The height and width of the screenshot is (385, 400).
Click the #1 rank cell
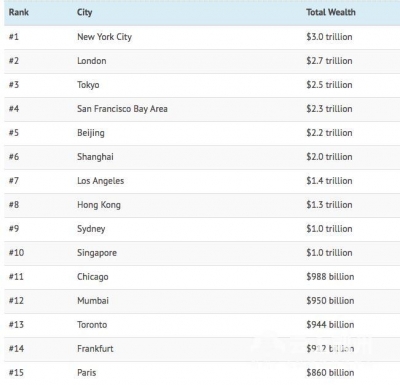coord(14,37)
